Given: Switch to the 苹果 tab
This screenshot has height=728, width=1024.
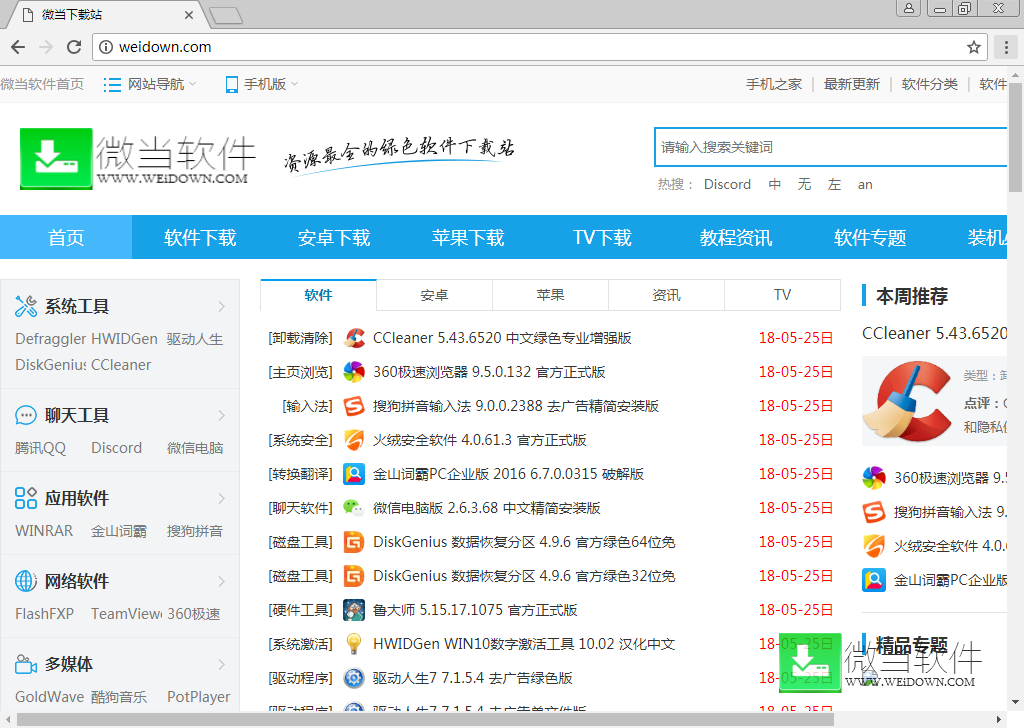Looking at the screenshot, I should 551,295.
